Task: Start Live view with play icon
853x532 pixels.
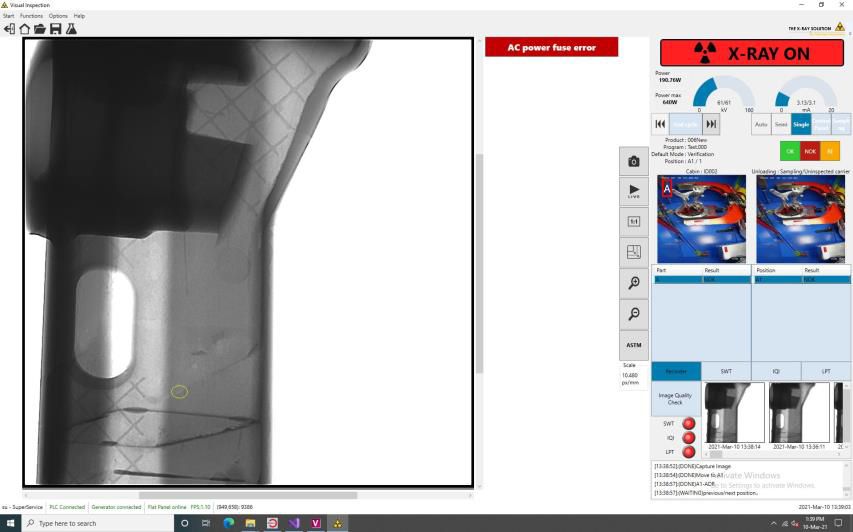Action: pyautogui.click(x=633, y=190)
